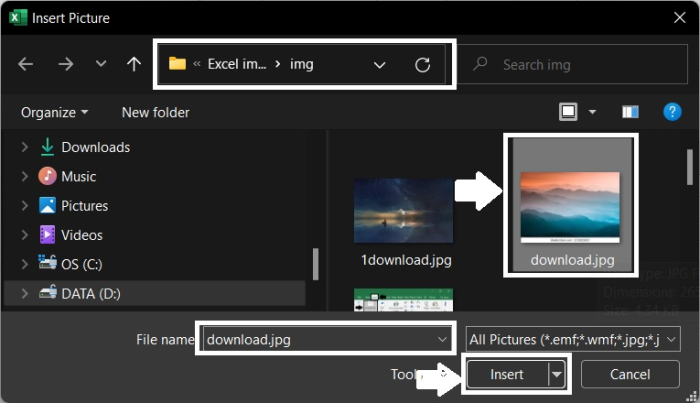Expand the Music tree node
Image resolution: width=700 pixels, height=403 pixels.
pyautogui.click(x=25, y=177)
